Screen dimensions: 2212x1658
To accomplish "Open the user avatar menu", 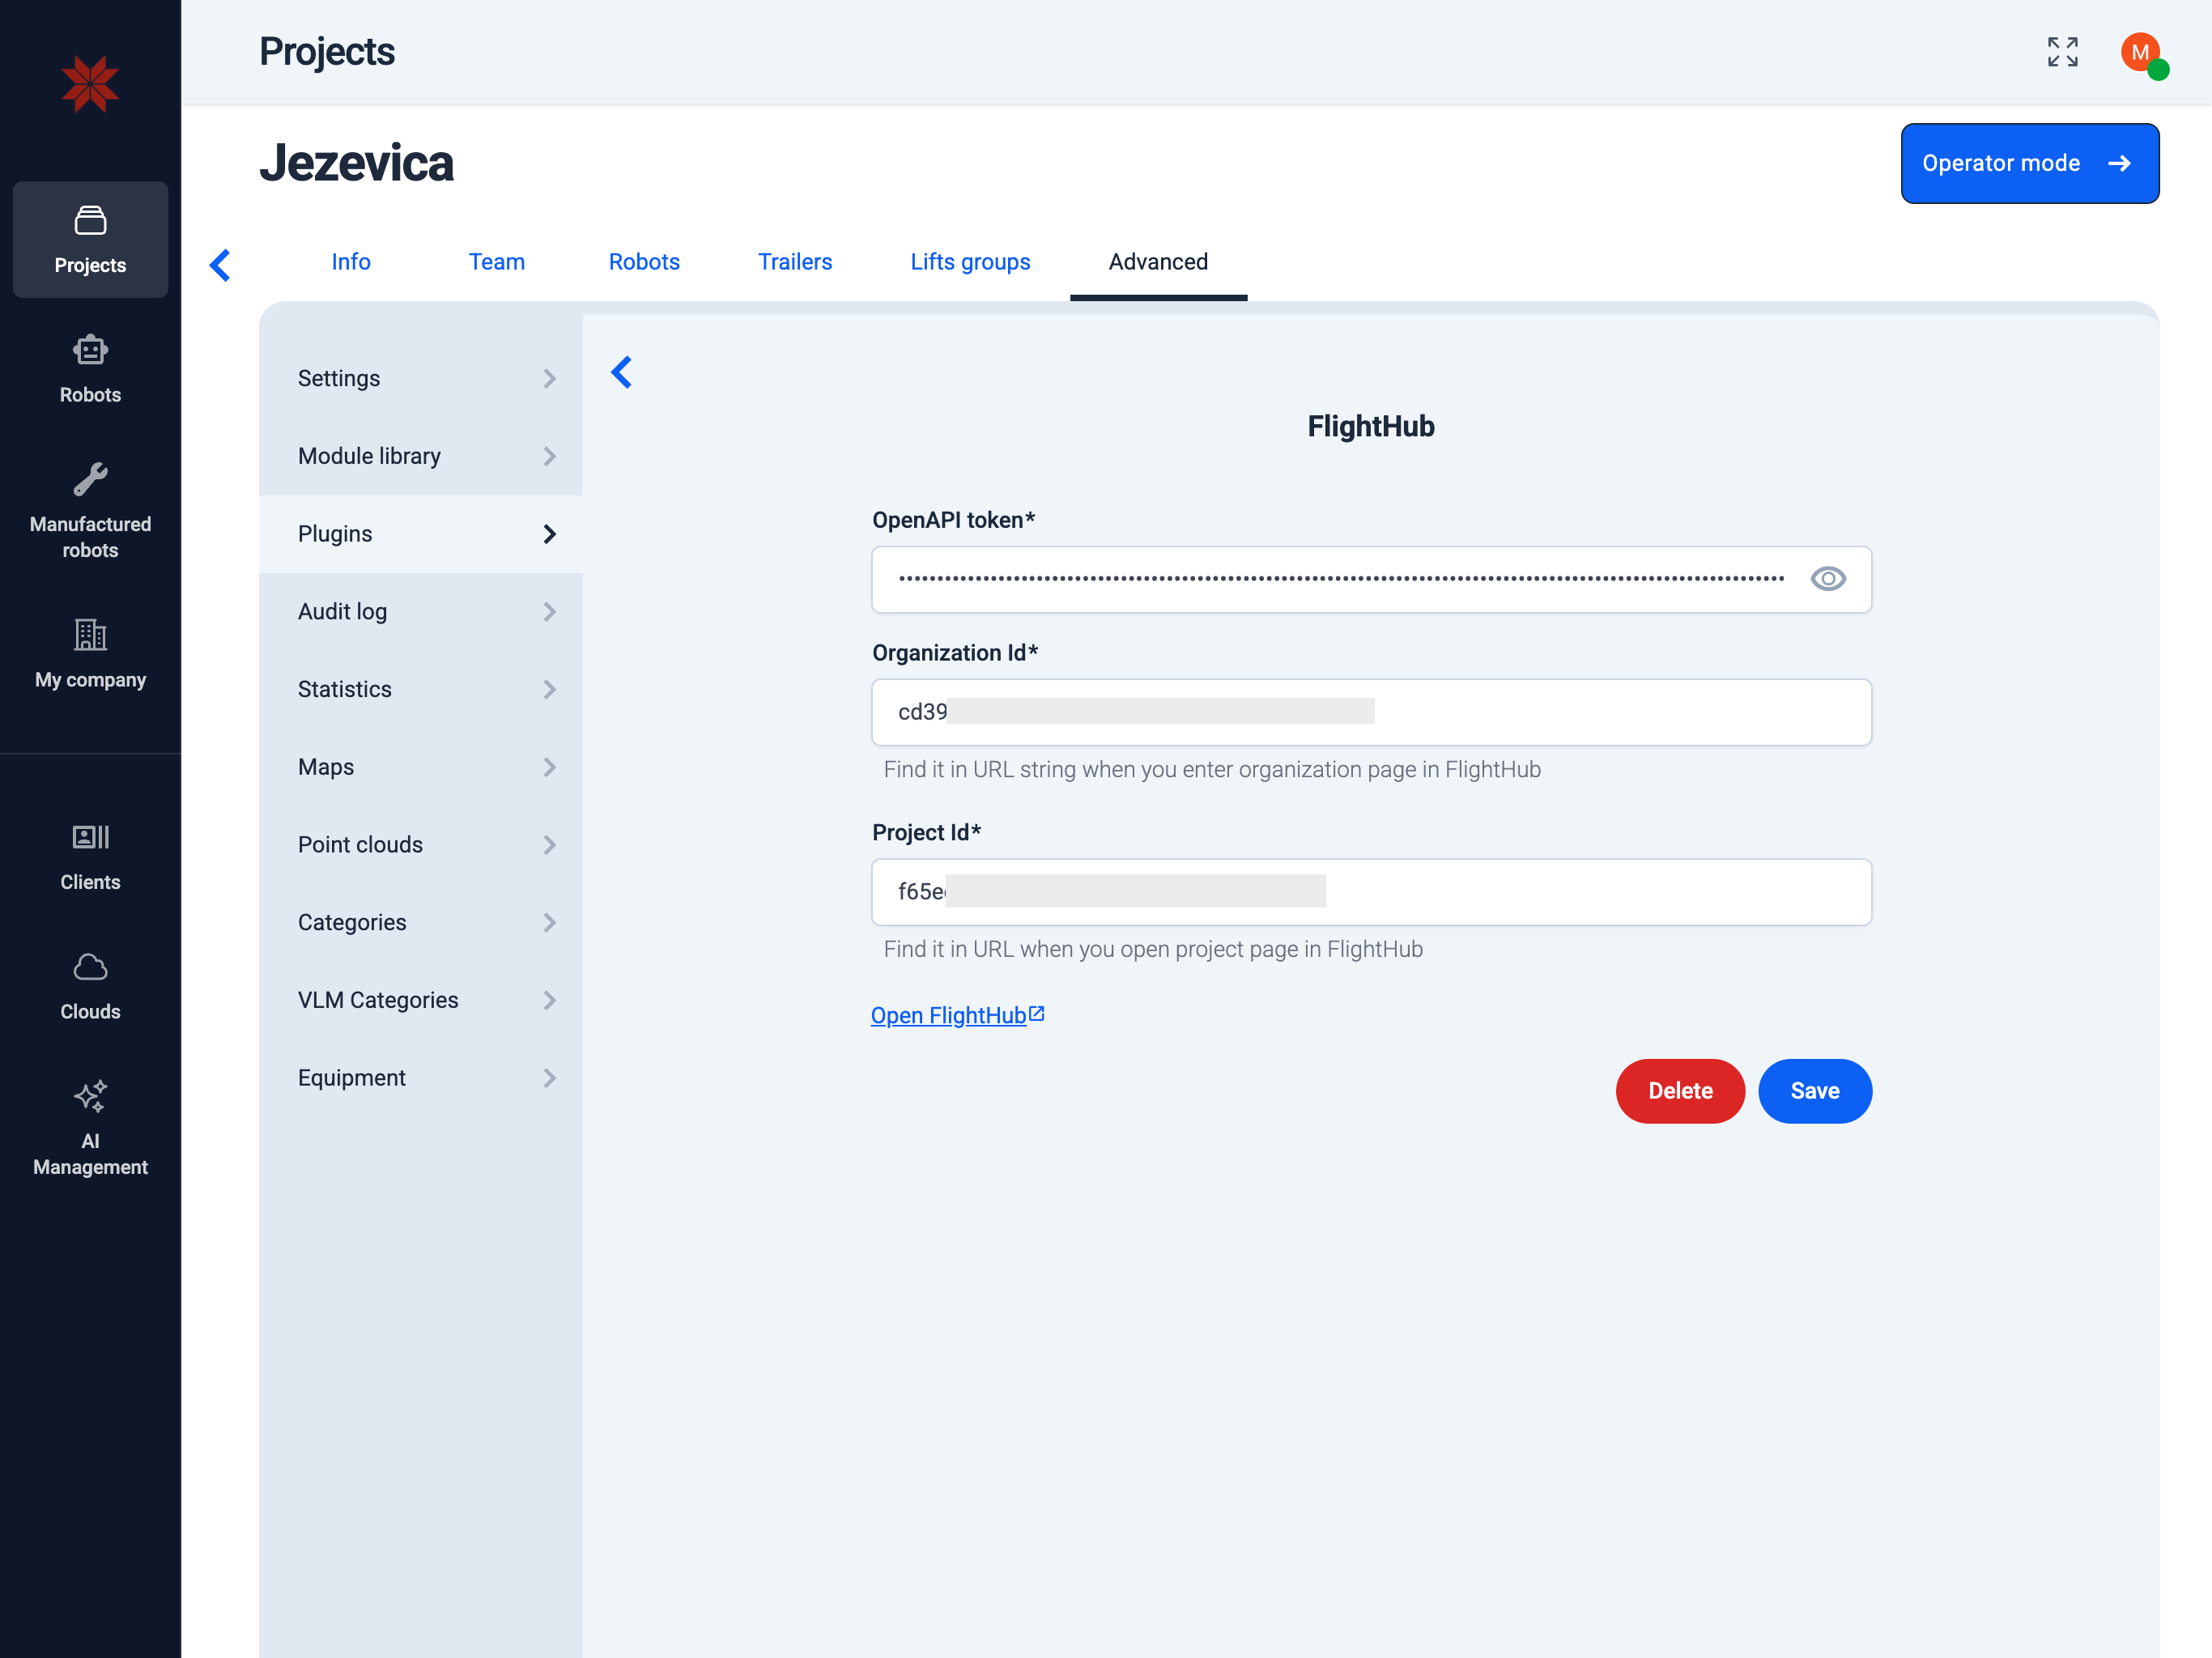I will click(x=2142, y=53).
